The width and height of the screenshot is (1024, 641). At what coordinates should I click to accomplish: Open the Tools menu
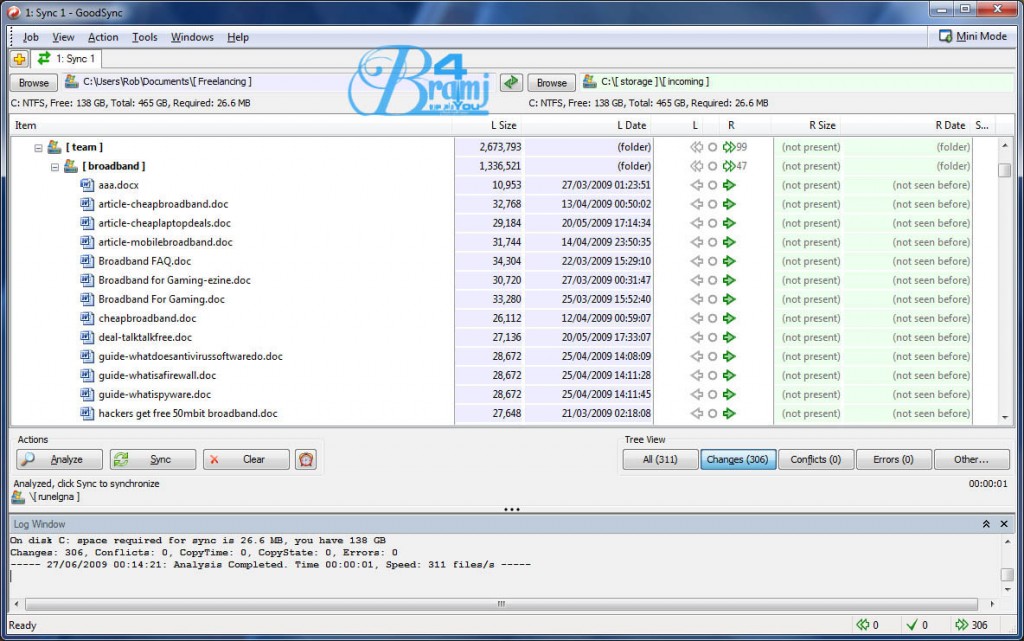[145, 37]
